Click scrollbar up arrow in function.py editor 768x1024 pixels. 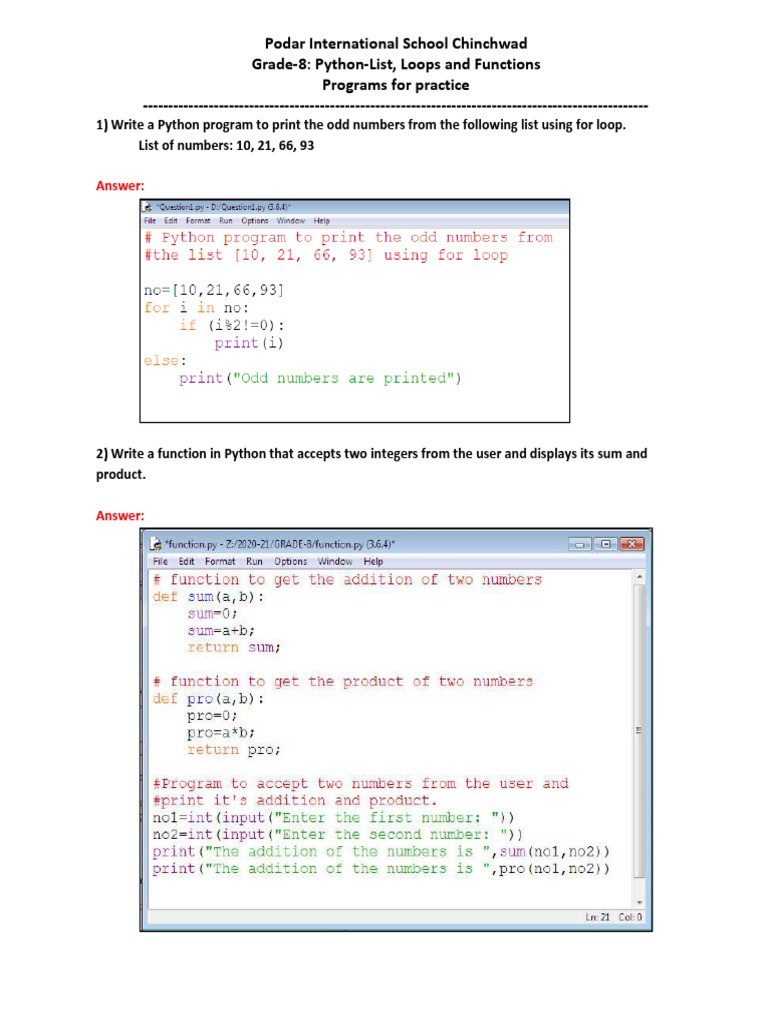(639, 577)
